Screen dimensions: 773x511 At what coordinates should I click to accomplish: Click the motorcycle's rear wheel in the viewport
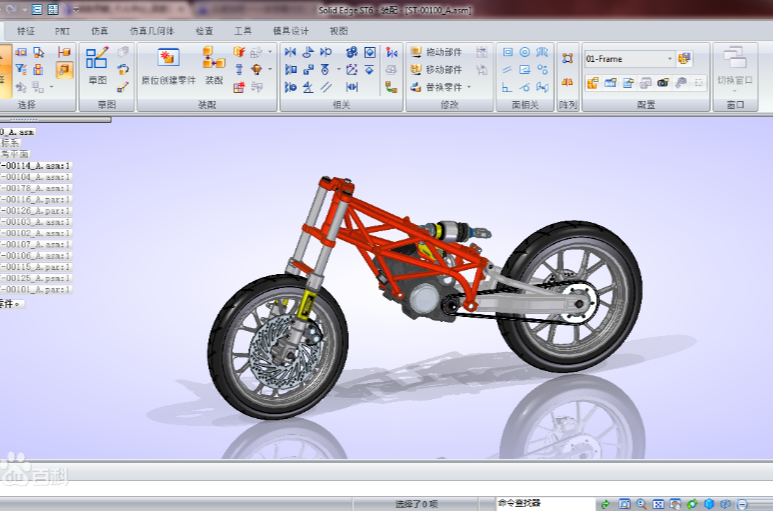[572, 297]
